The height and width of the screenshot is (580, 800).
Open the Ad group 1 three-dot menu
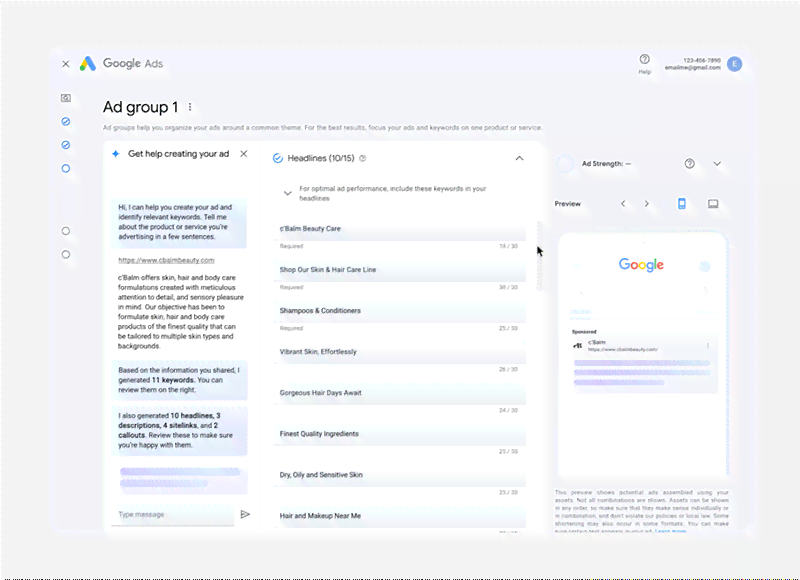click(190, 107)
